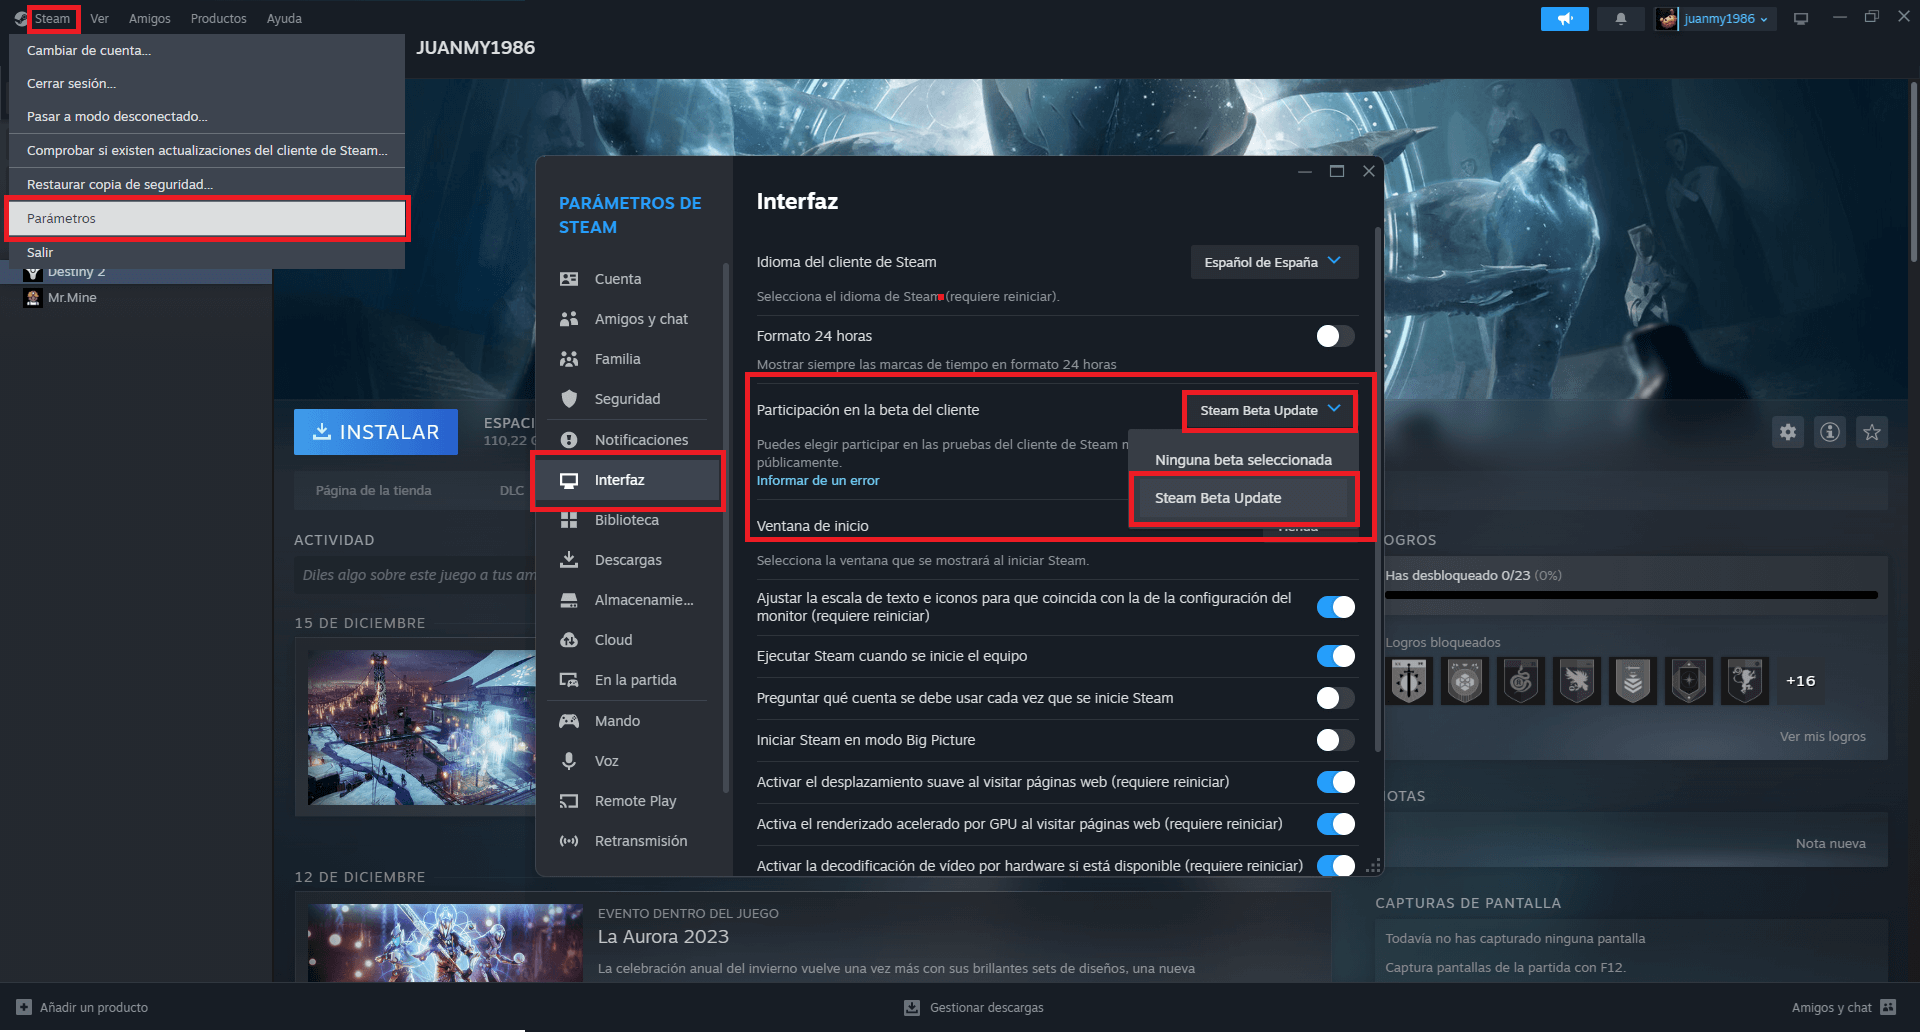Toggle renderizado acelerado por GPU
This screenshot has height=1032, width=1920.
[x=1335, y=824]
